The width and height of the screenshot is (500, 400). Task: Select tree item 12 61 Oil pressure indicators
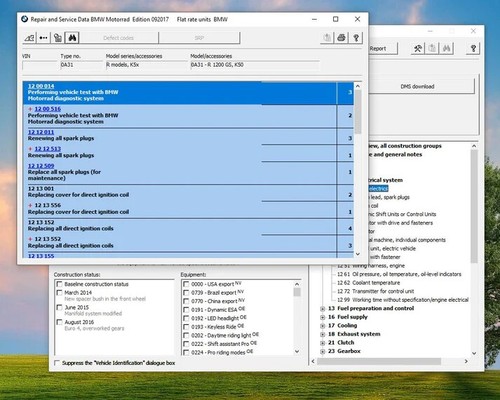(399, 274)
